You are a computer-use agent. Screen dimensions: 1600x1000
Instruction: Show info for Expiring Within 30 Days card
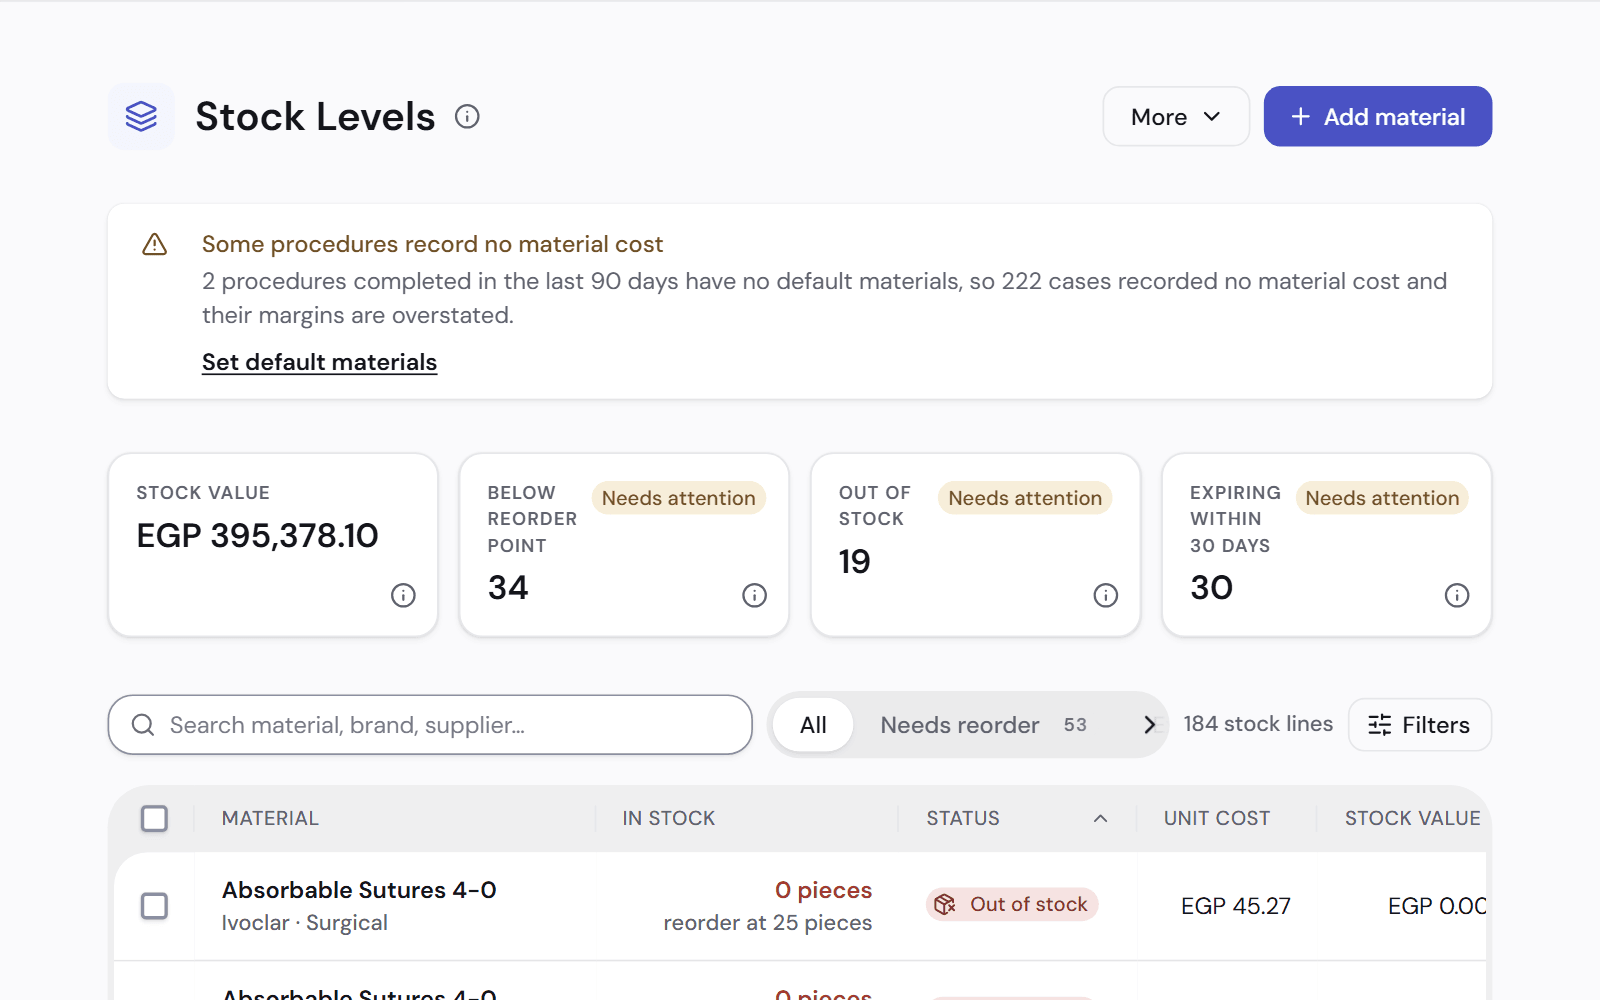click(x=1457, y=596)
